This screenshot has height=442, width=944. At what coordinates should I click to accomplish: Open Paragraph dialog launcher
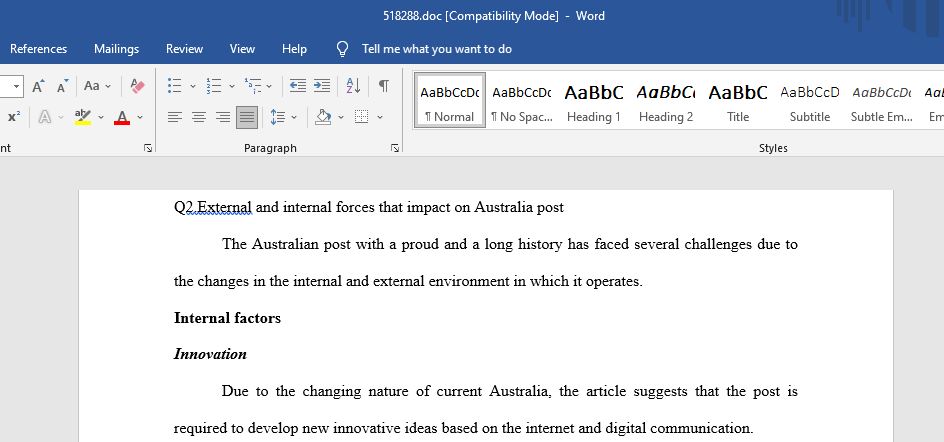click(395, 148)
